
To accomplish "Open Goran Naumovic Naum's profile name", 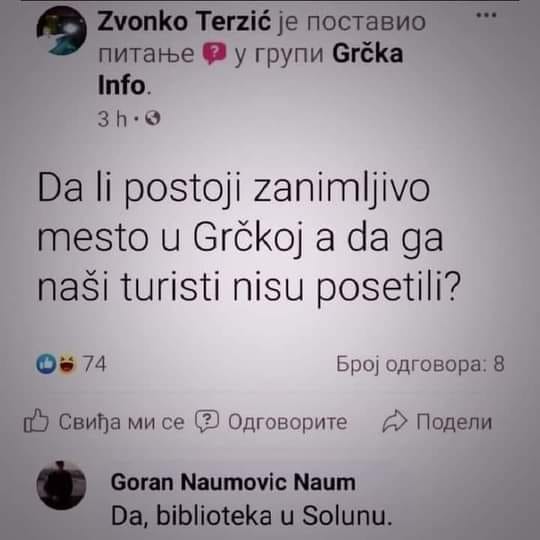I will (x=233, y=482).
